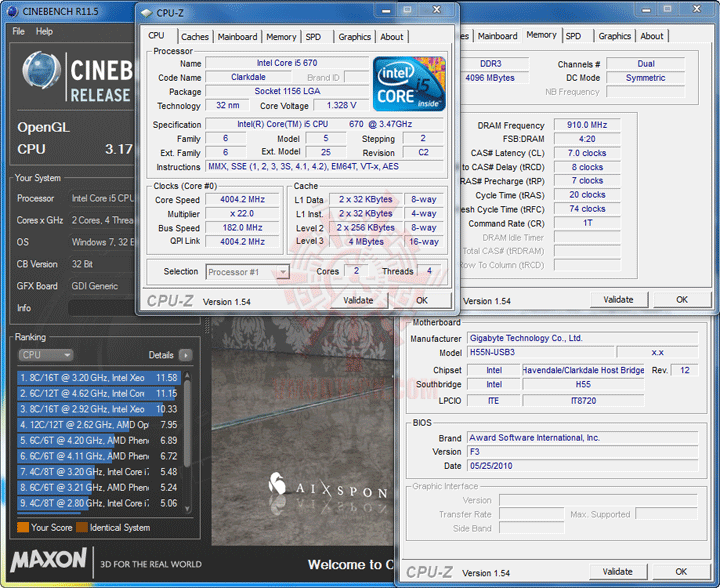Click the Cinebench CPU score 3.17
Image resolution: width=720 pixels, height=588 pixels.
[x=118, y=149]
